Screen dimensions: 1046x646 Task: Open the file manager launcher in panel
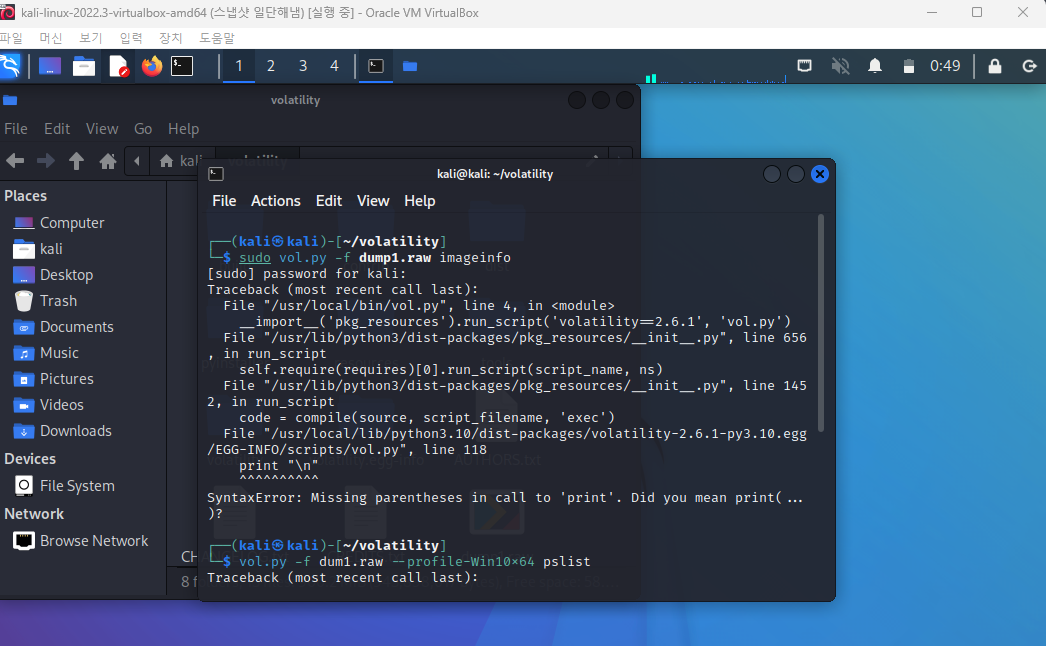pos(84,66)
